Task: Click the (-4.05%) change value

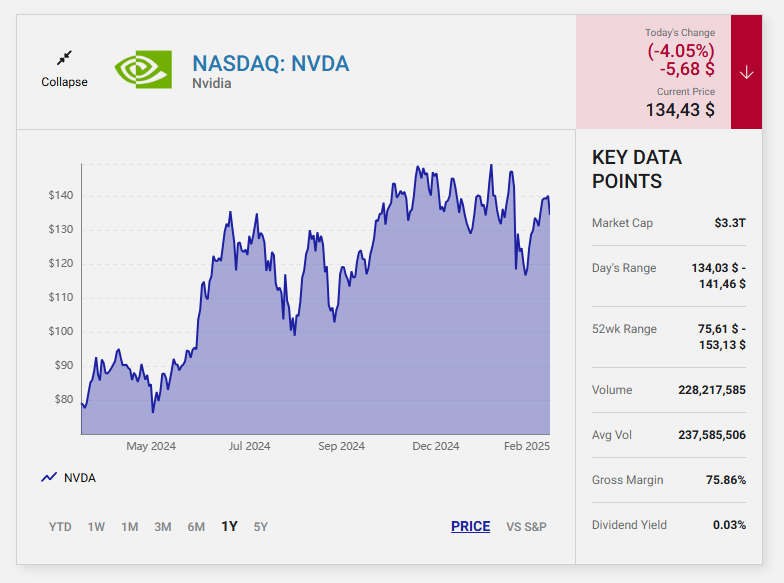Action: click(680, 50)
